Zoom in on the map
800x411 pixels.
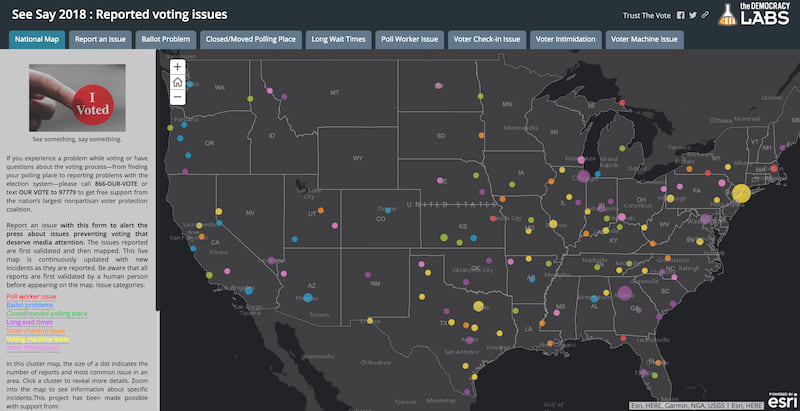pos(178,67)
